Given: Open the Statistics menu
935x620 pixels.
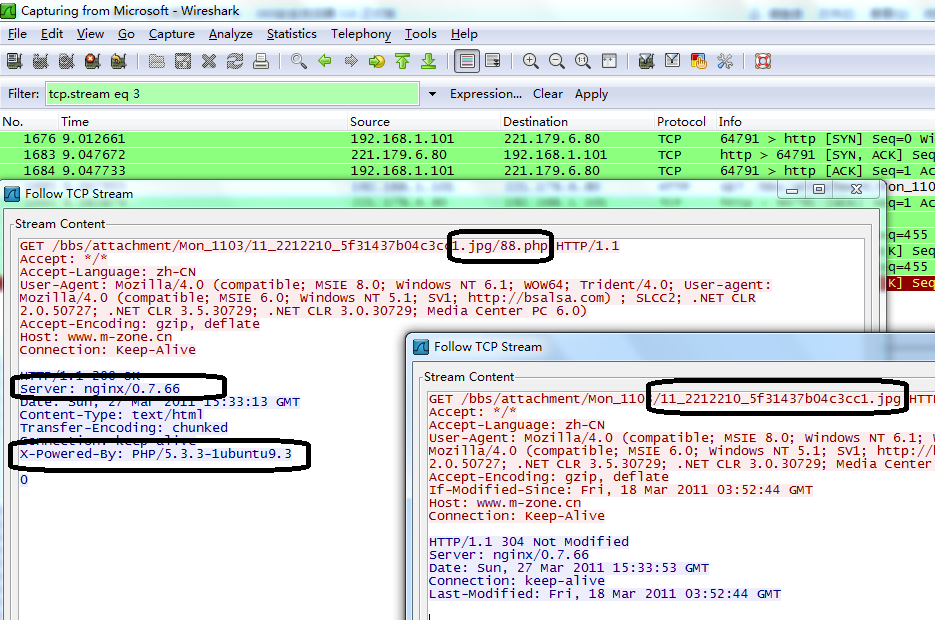Looking at the screenshot, I should coord(292,34).
